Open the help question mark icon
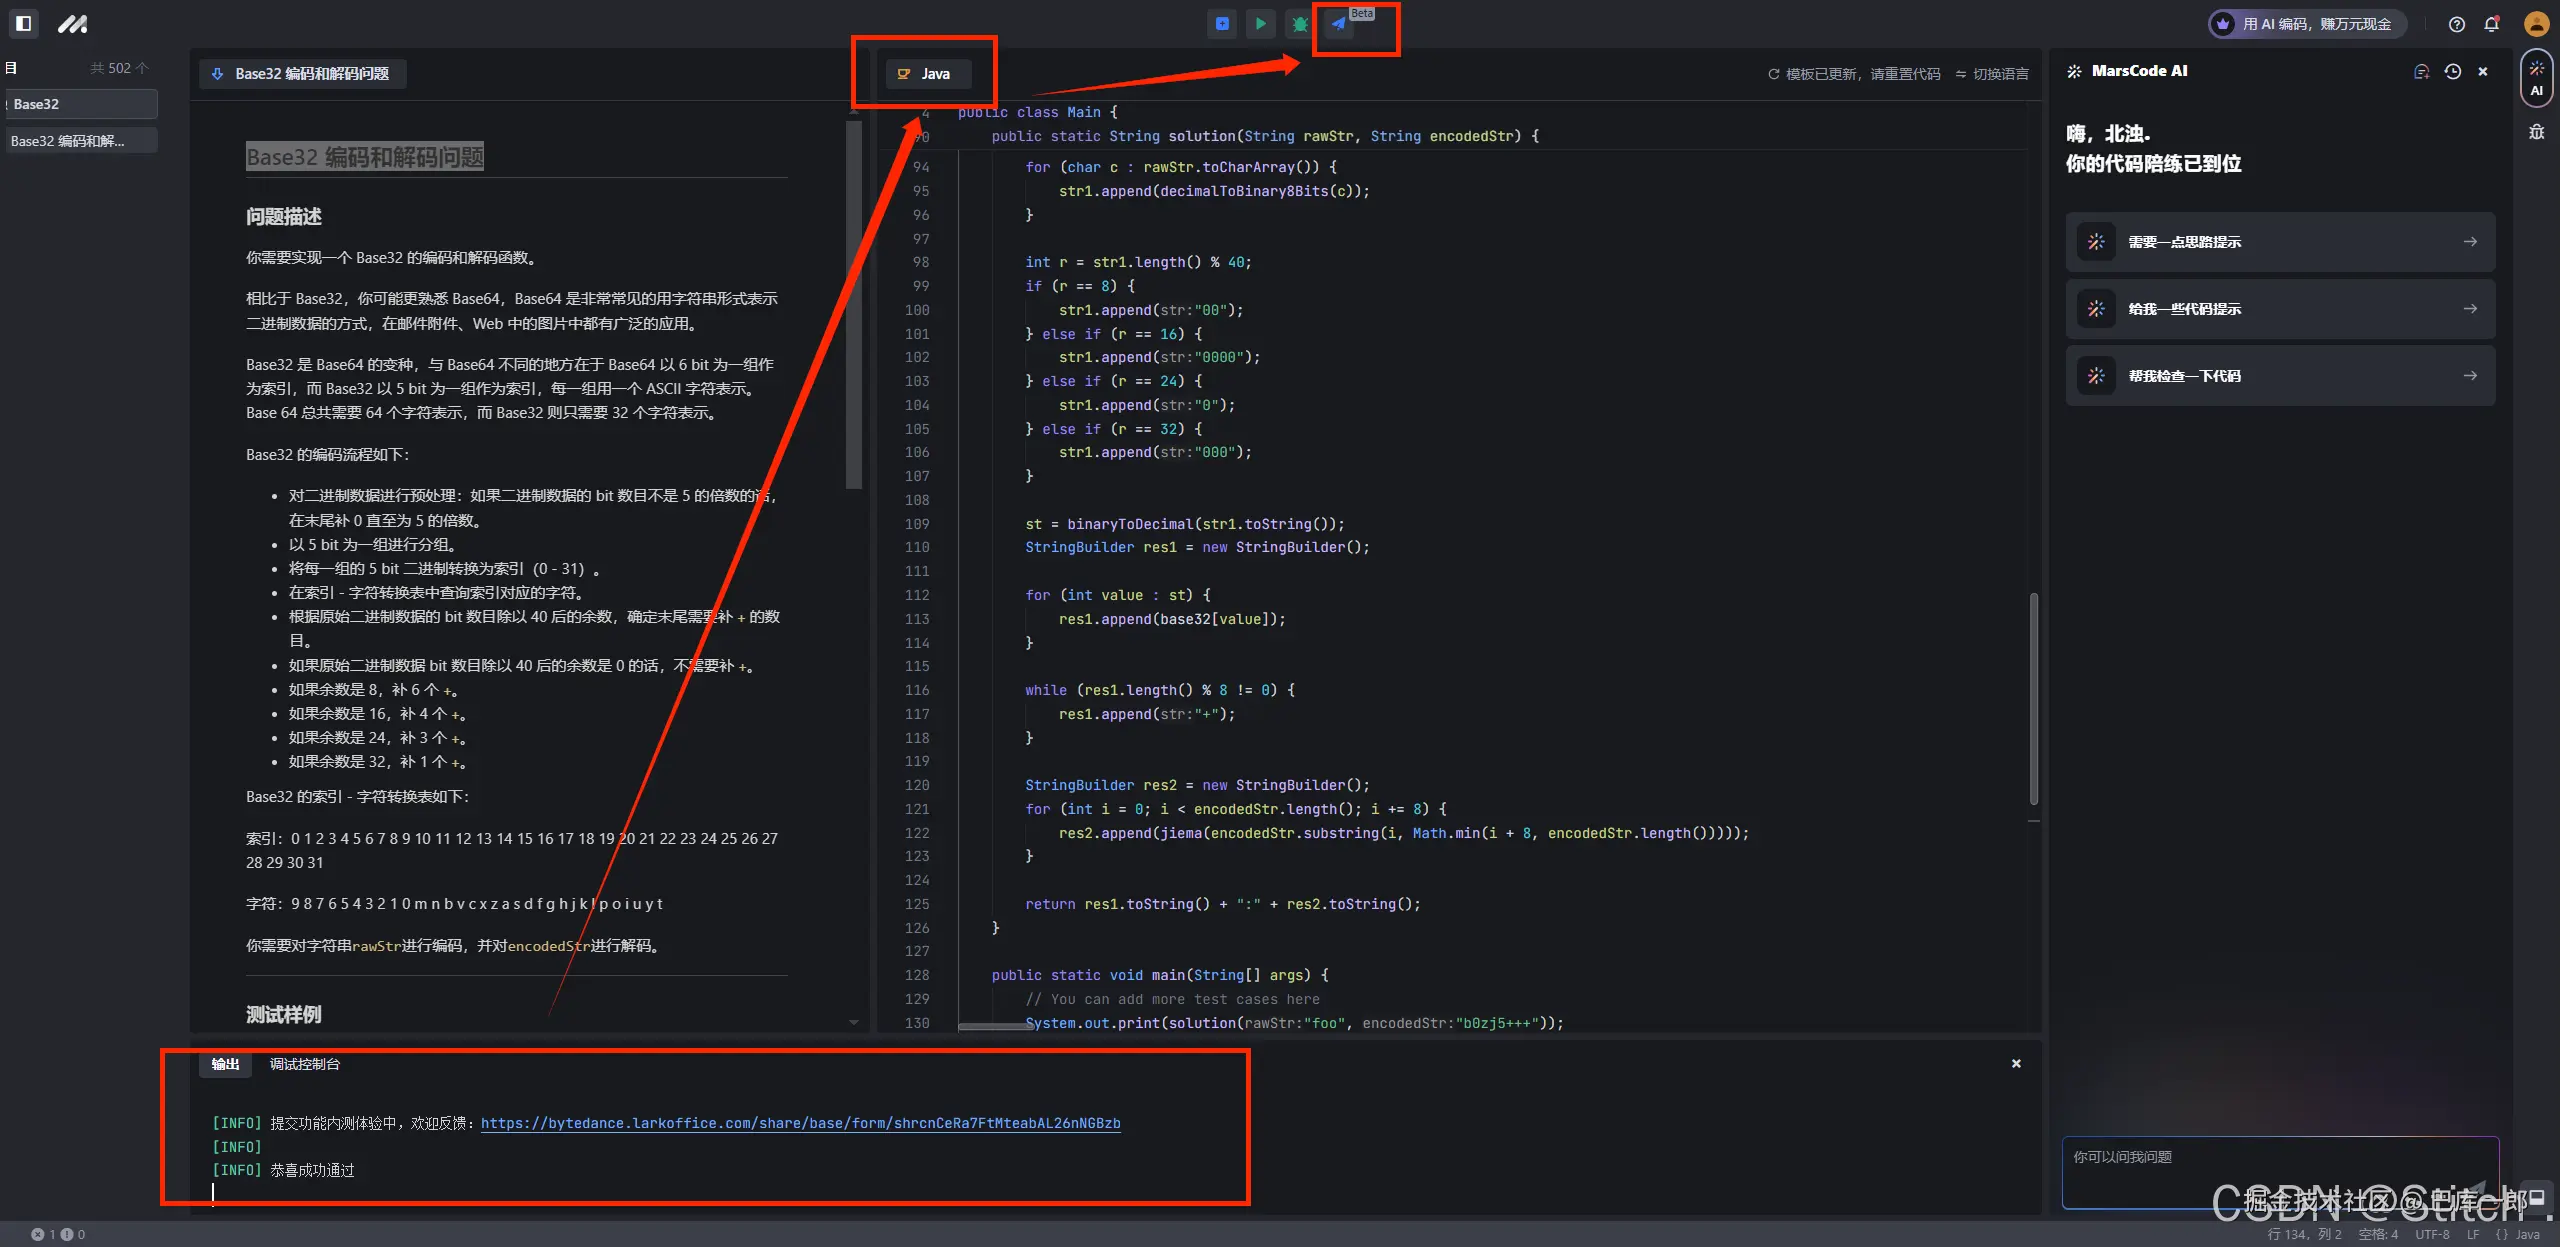Image resolution: width=2561 pixels, height=1247 pixels. tap(2456, 24)
